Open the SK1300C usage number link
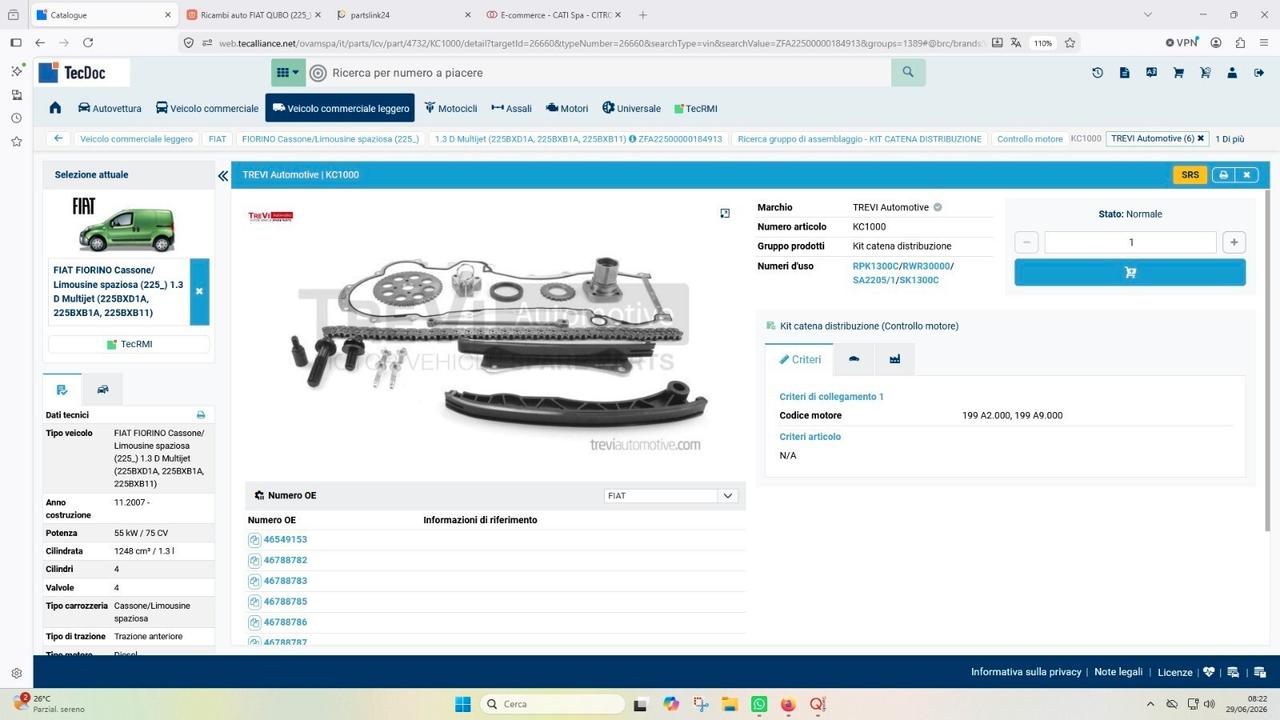The height and width of the screenshot is (720, 1280). point(919,280)
